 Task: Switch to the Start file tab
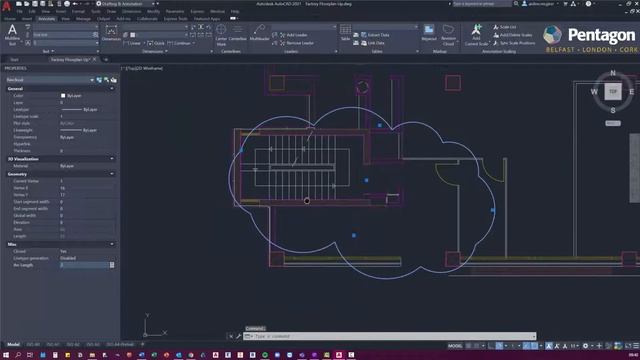tap(14, 60)
